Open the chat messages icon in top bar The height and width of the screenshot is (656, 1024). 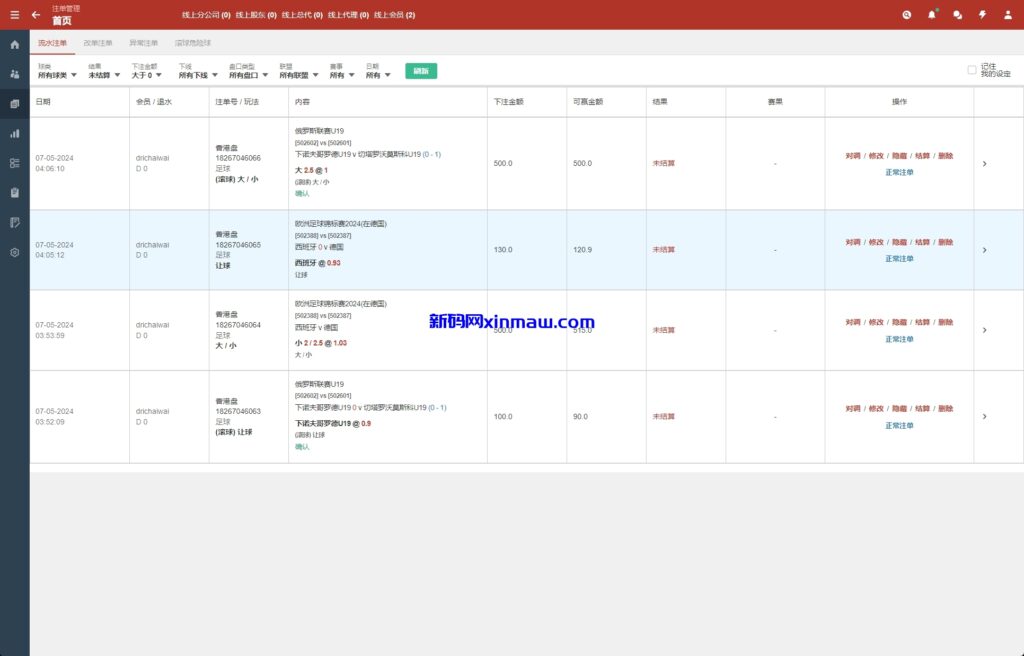(x=957, y=15)
